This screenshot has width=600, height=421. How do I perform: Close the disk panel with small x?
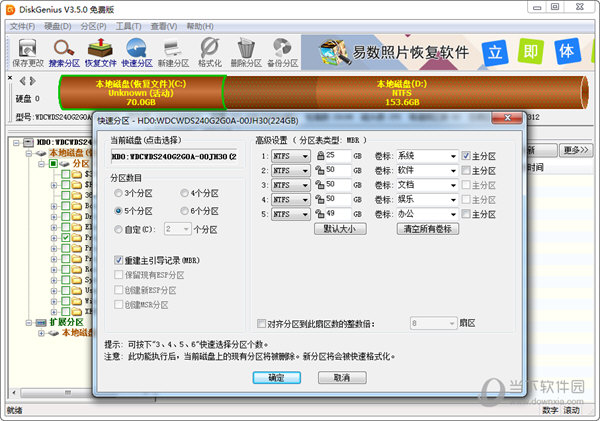pos(10,78)
